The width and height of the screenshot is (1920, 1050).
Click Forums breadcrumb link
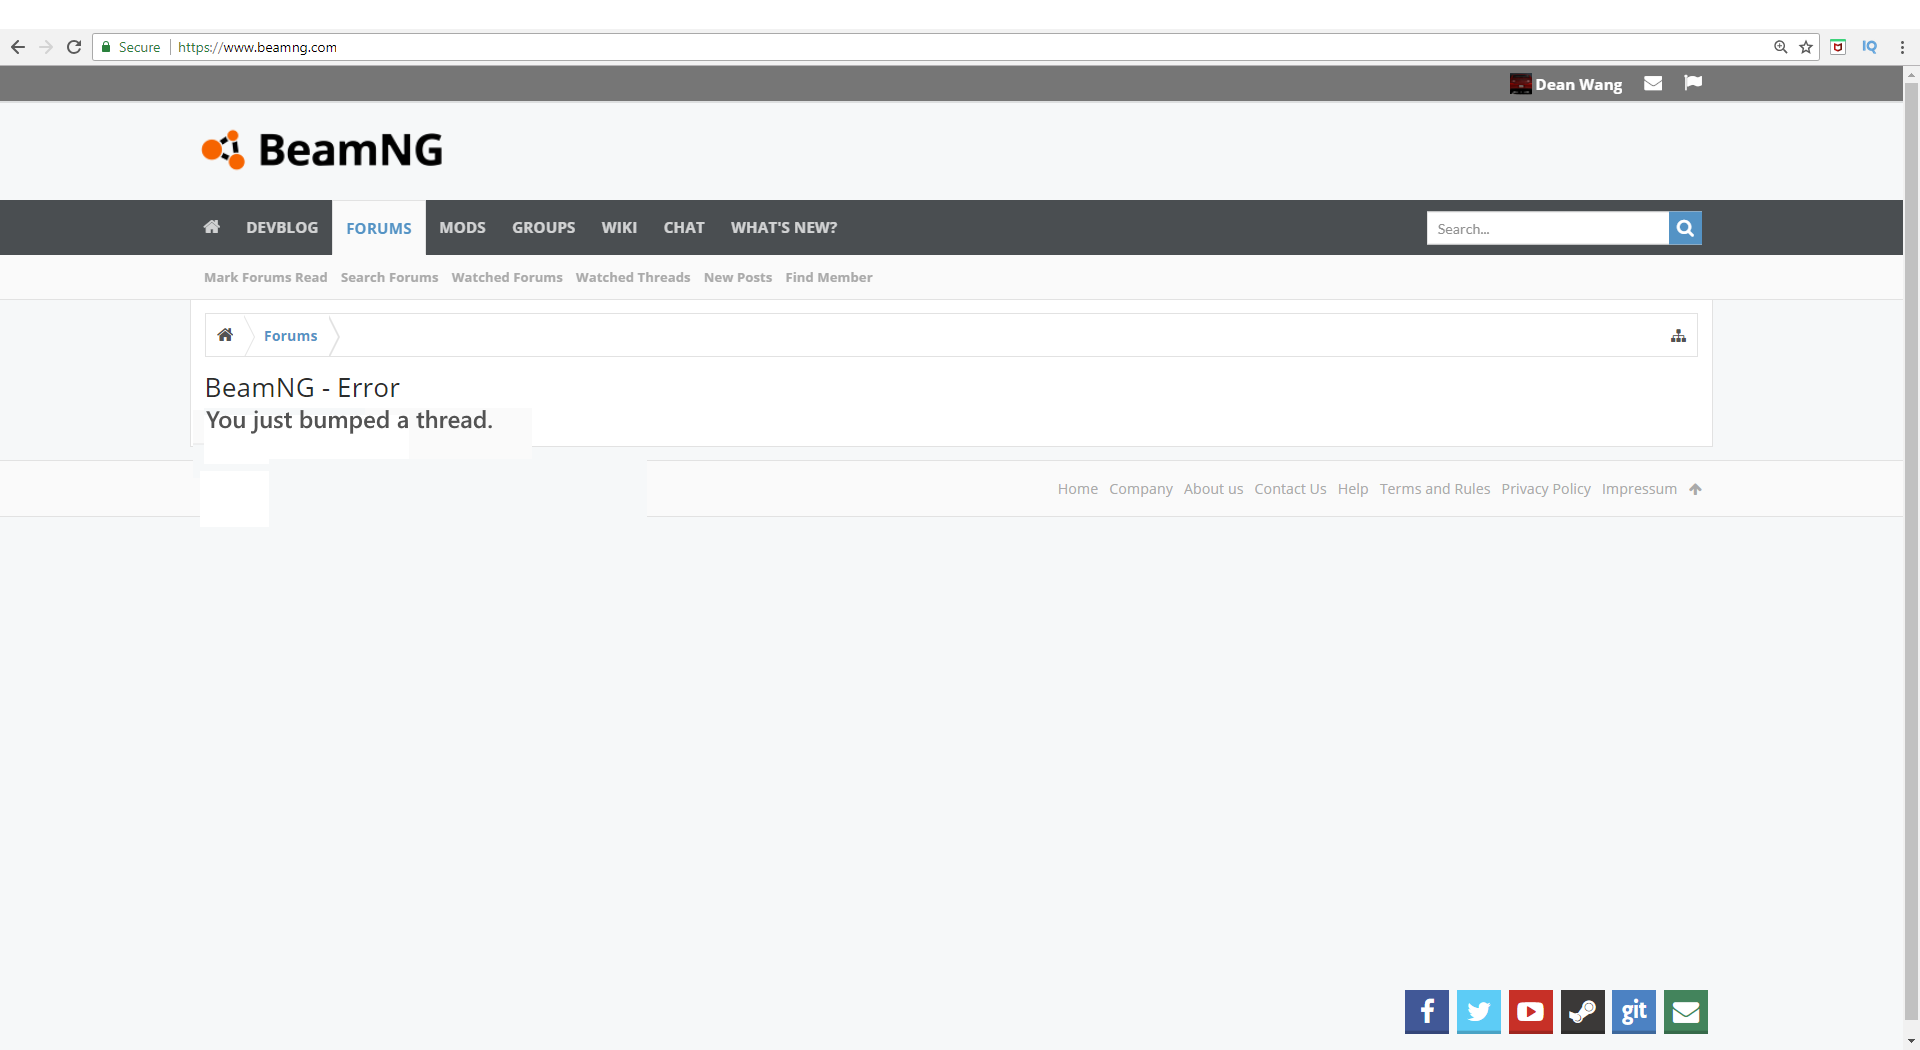(291, 336)
